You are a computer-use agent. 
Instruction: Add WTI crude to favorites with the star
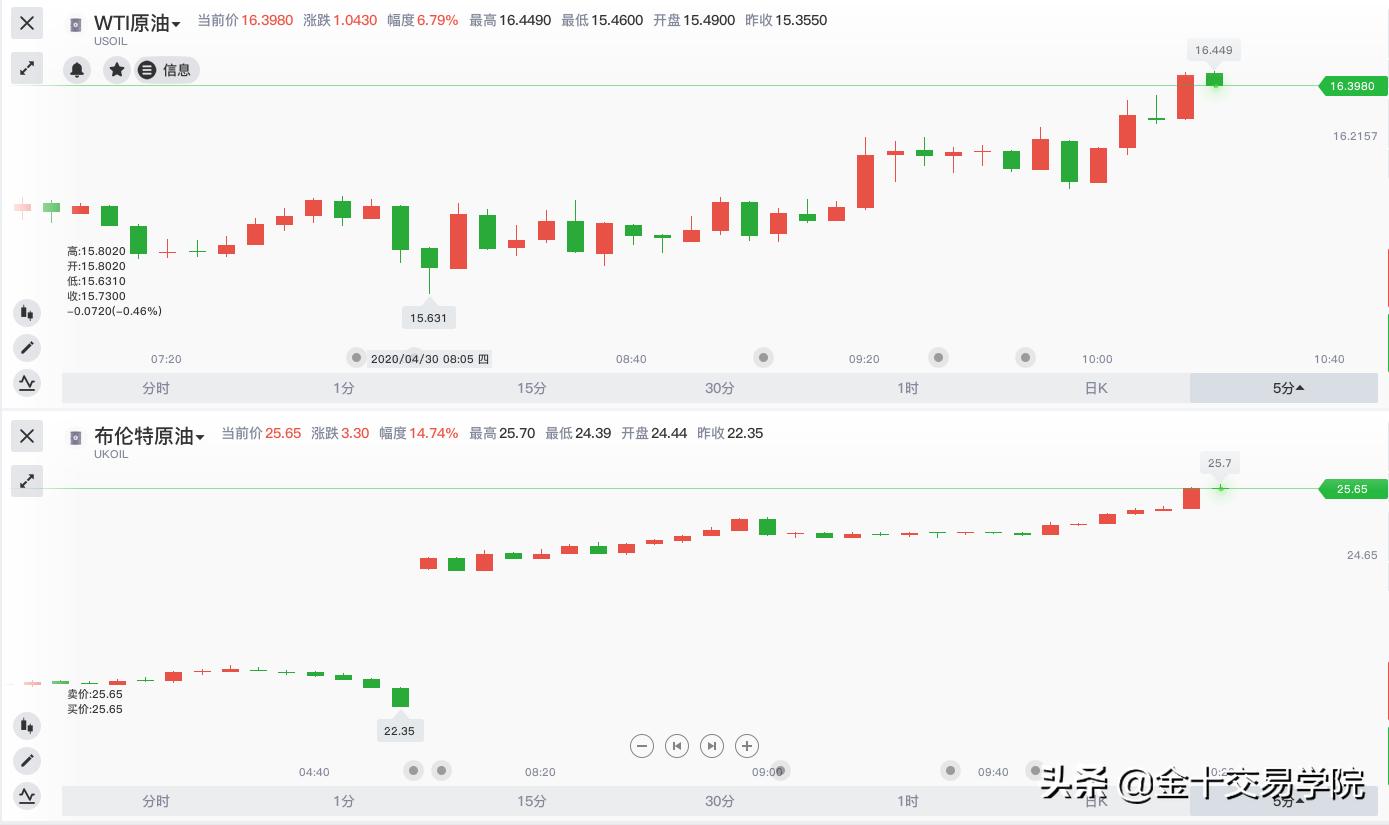117,70
